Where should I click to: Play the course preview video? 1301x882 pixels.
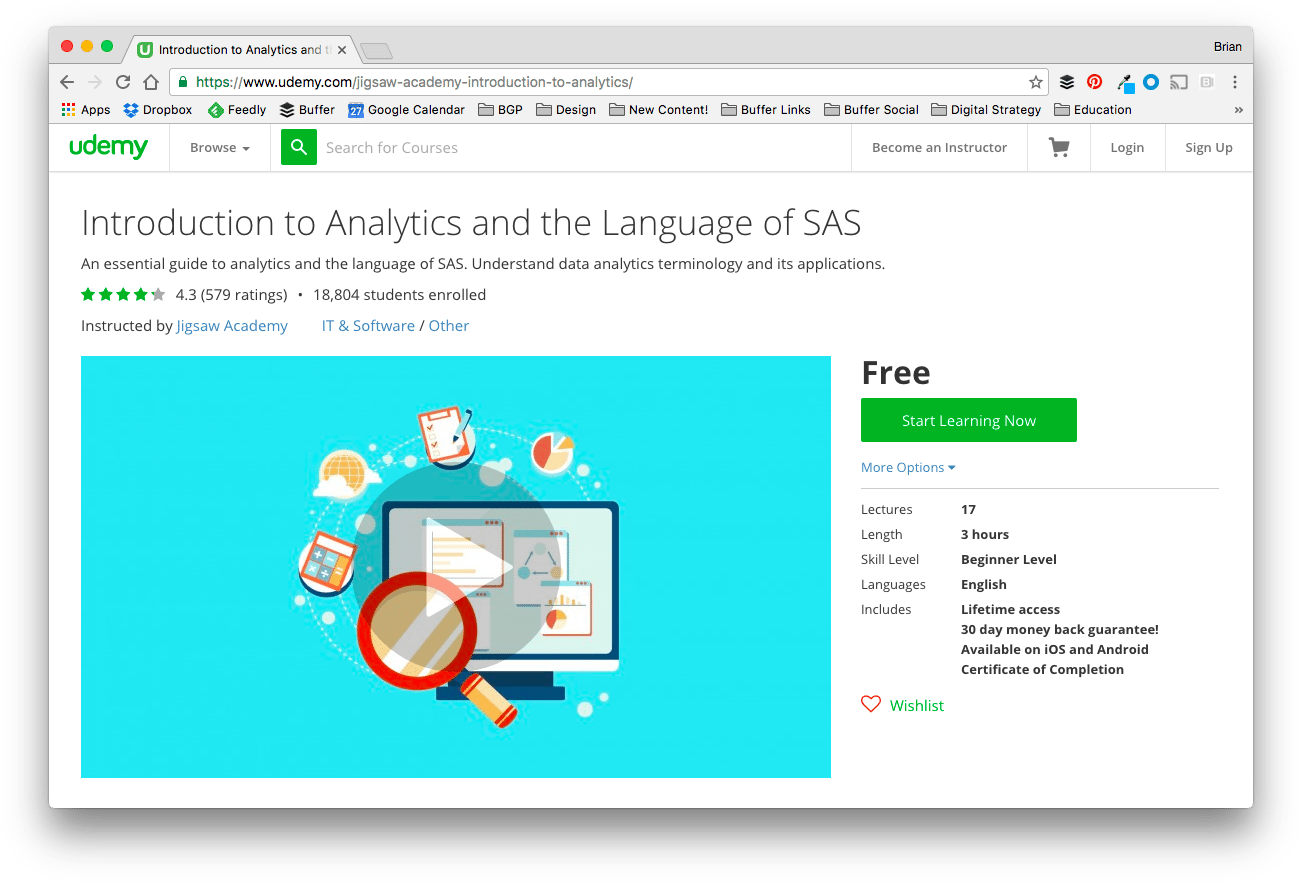[456, 567]
